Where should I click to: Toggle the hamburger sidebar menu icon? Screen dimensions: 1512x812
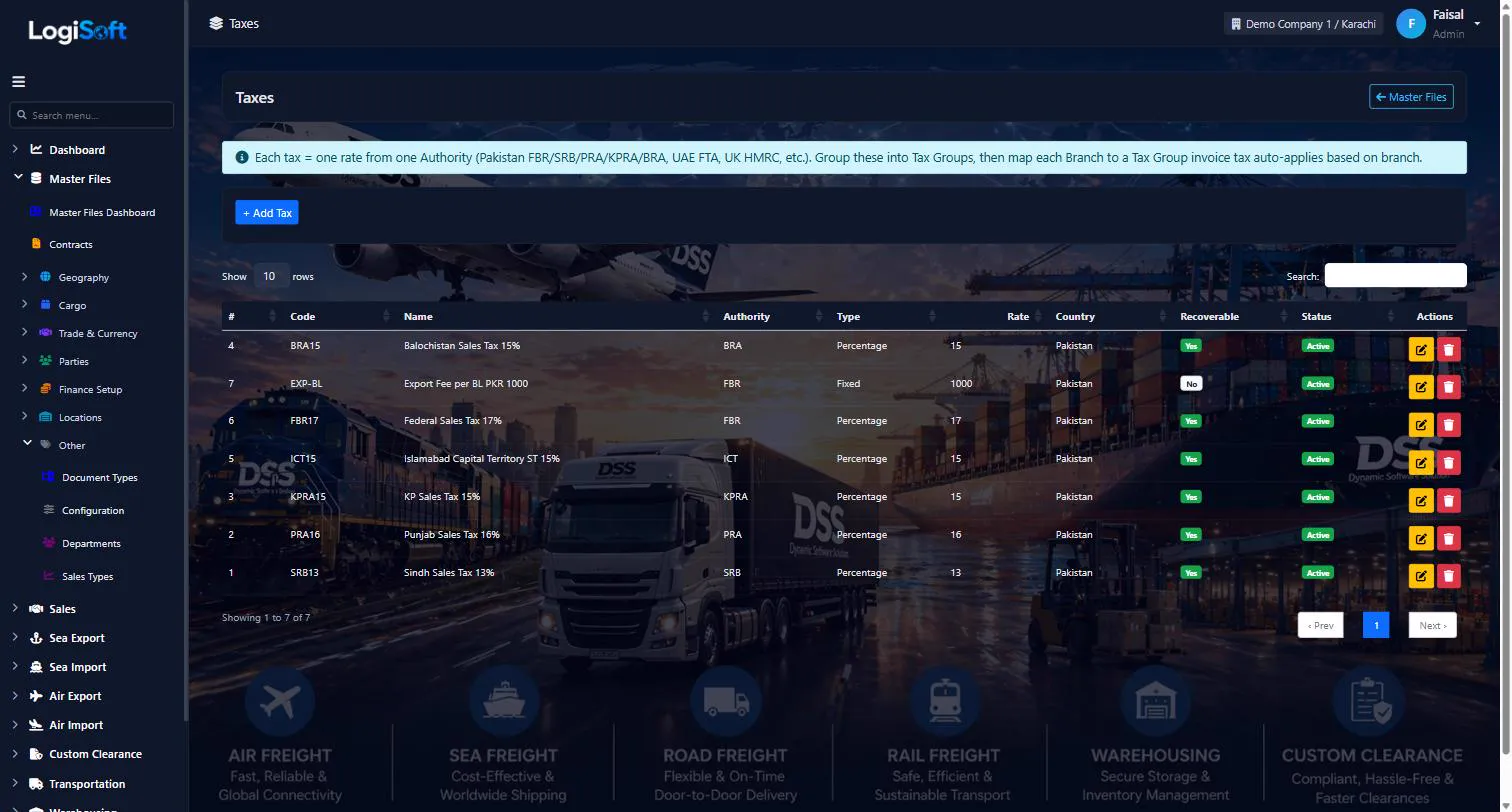(18, 82)
